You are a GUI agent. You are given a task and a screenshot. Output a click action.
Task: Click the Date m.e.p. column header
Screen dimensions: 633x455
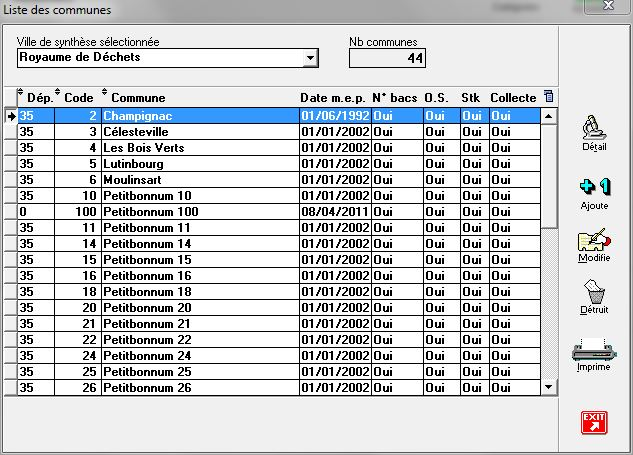(x=333, y=98)
